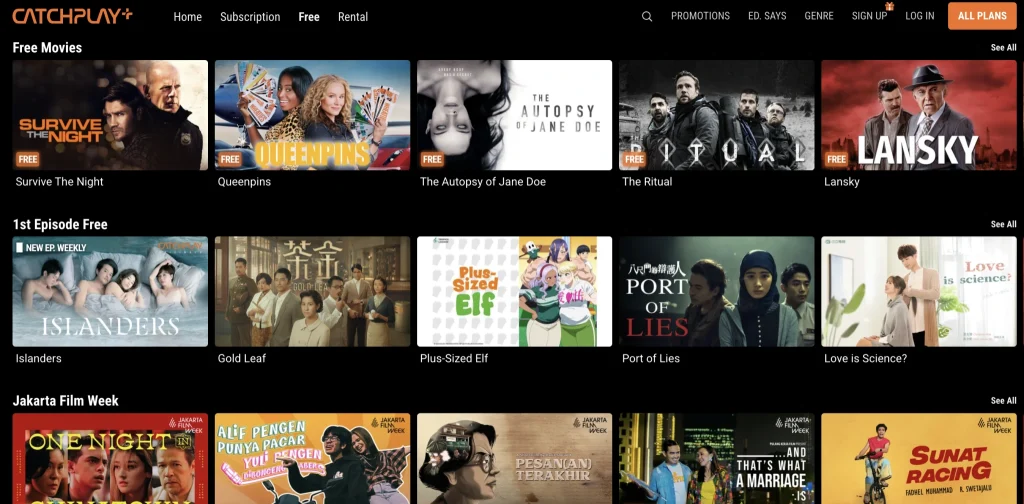See all Jakarta Film Week titles
The width and height of the screenshot is (1024, 504).
click(x=1003, y=400)
